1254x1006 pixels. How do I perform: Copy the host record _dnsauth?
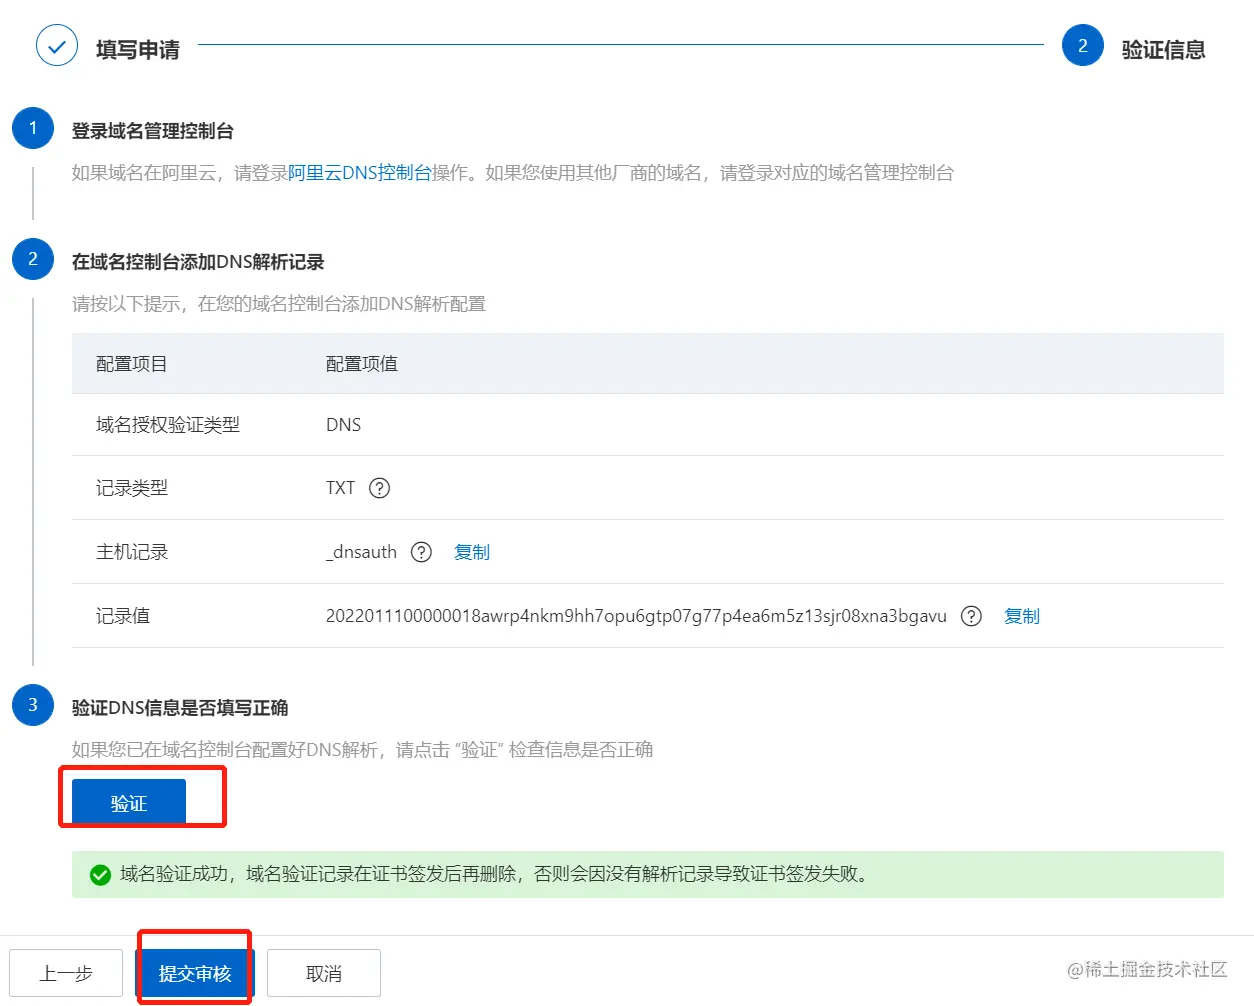tap(472, 552)
